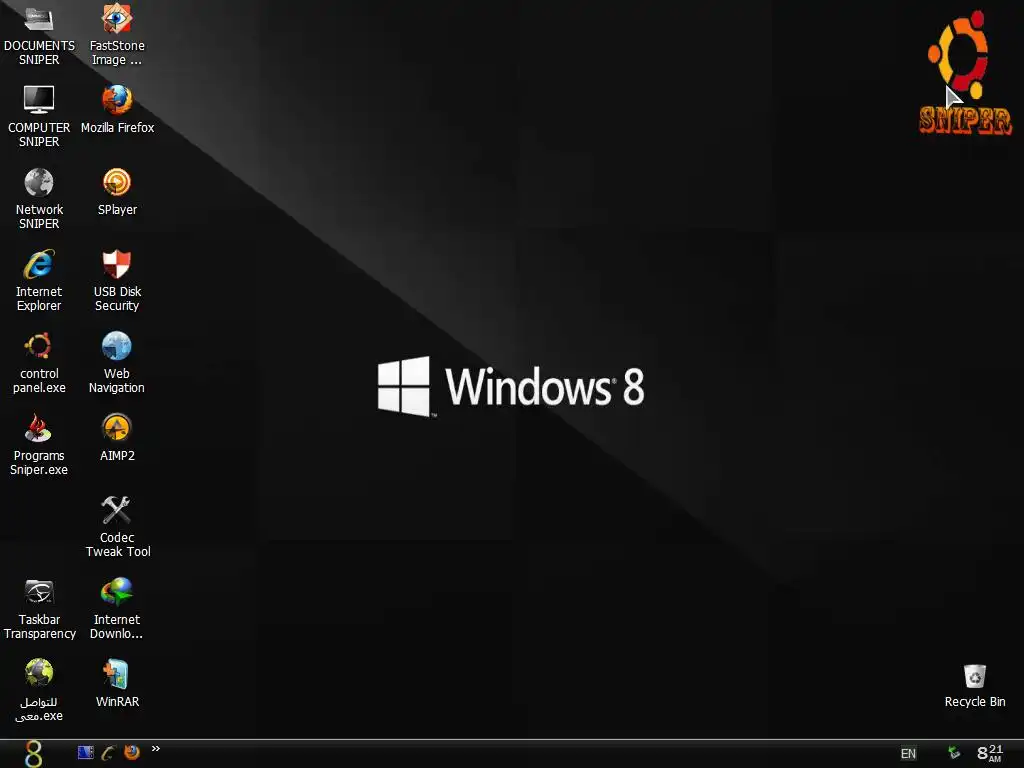
Task: Click the Web Navigation shortcut
Action: pos(117,362)
